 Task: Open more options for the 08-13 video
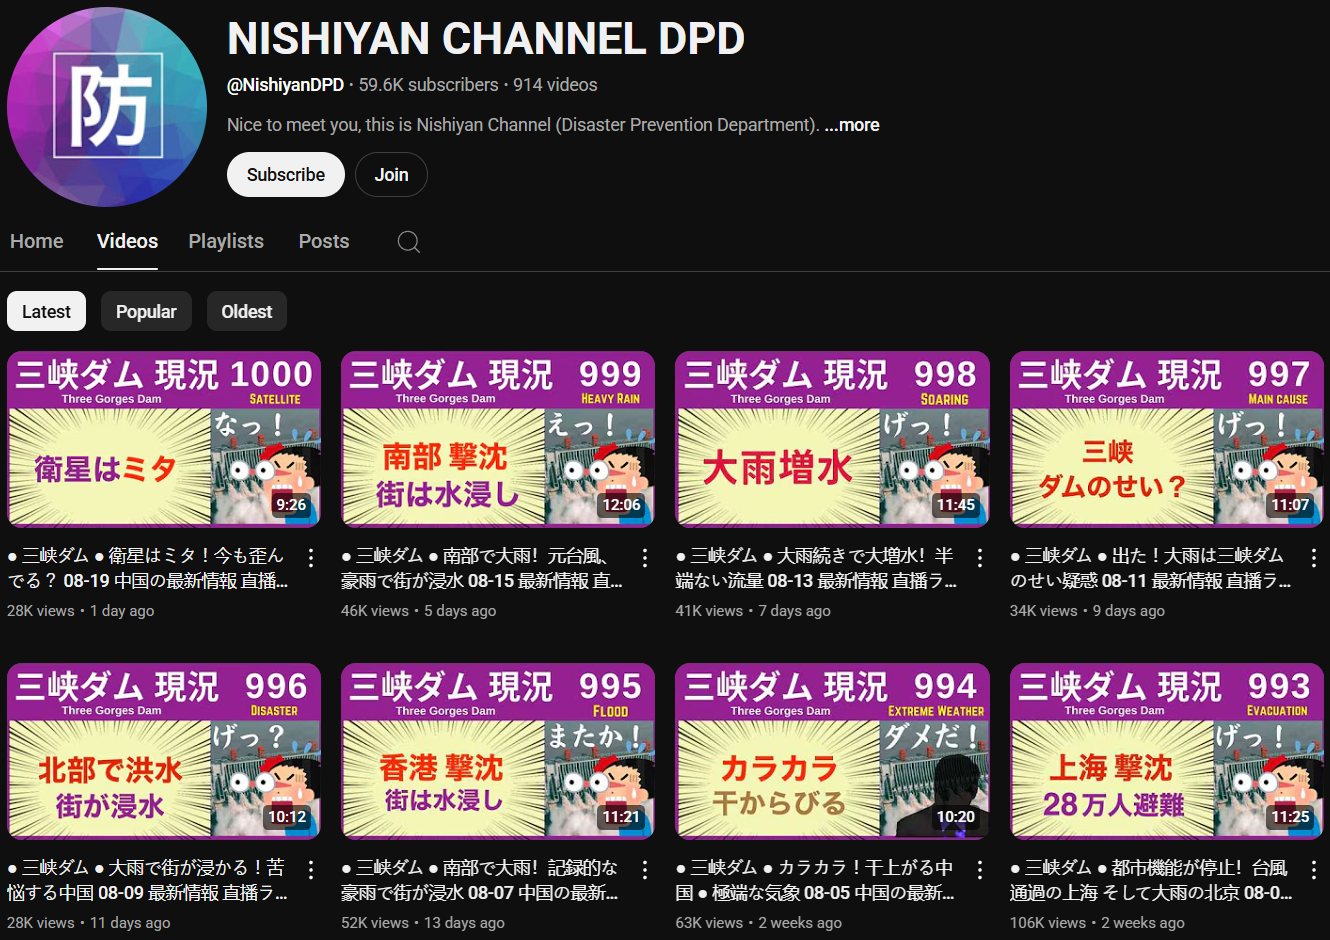pyautogui.click(x=980, y=558)
